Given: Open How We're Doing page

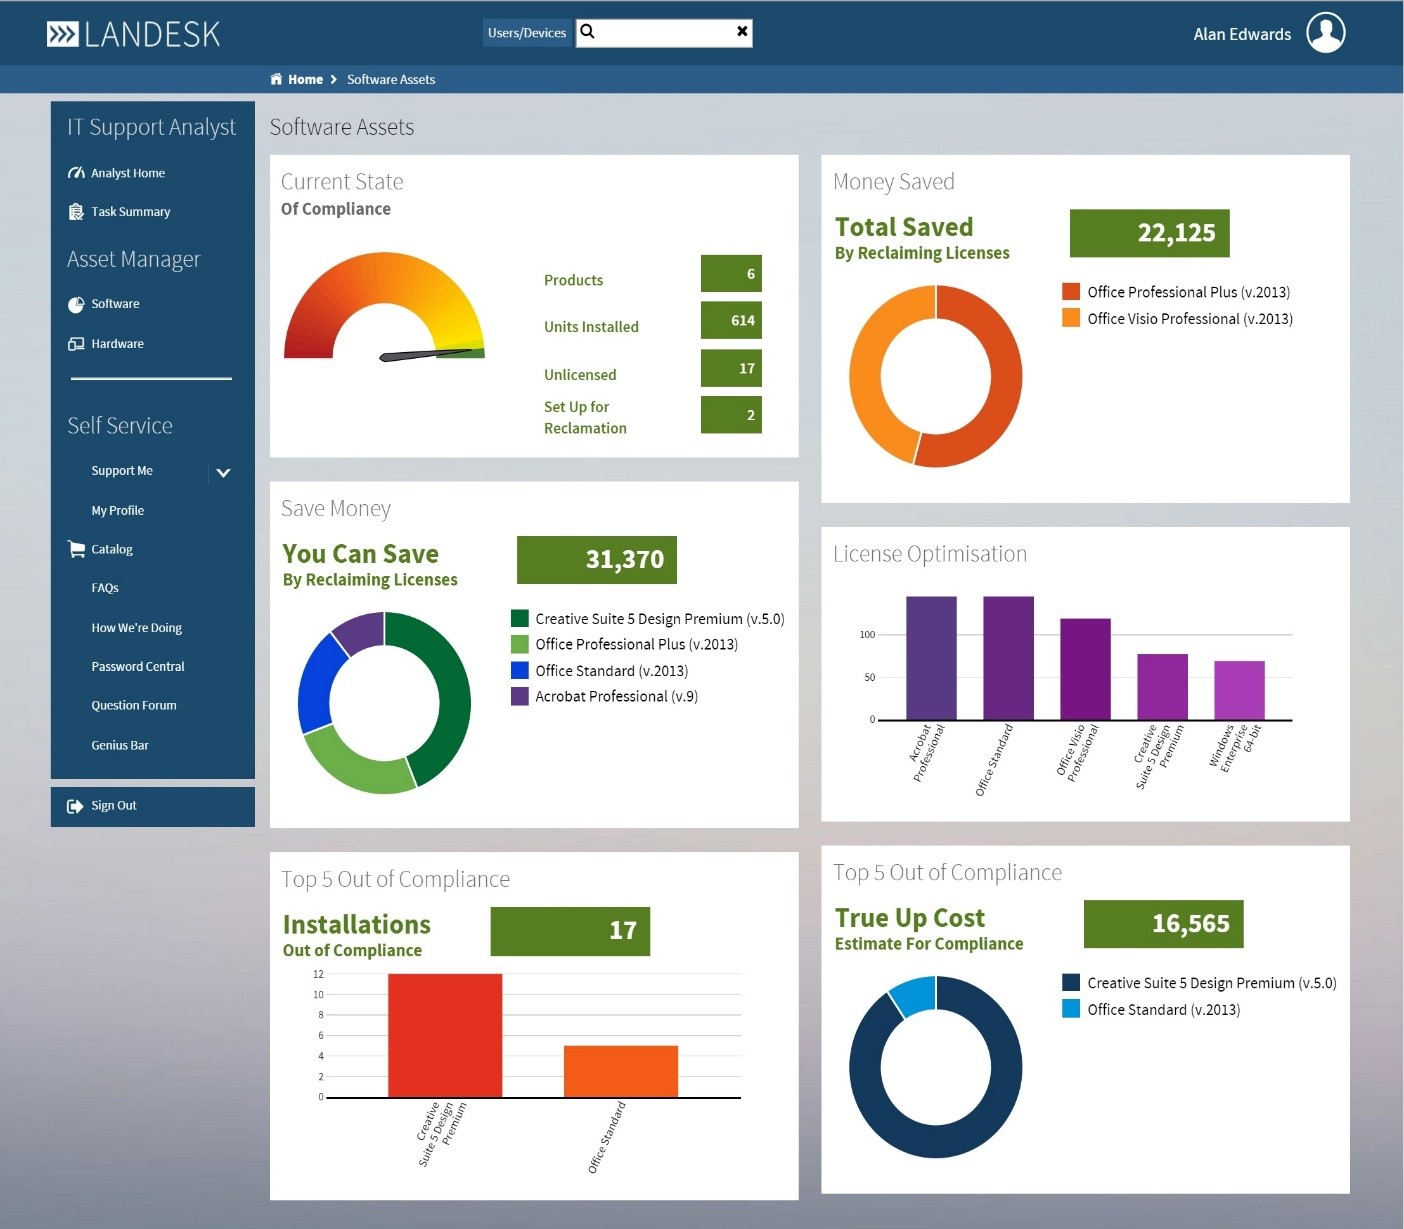Looking at the screenshot, I should click(137, 628).
